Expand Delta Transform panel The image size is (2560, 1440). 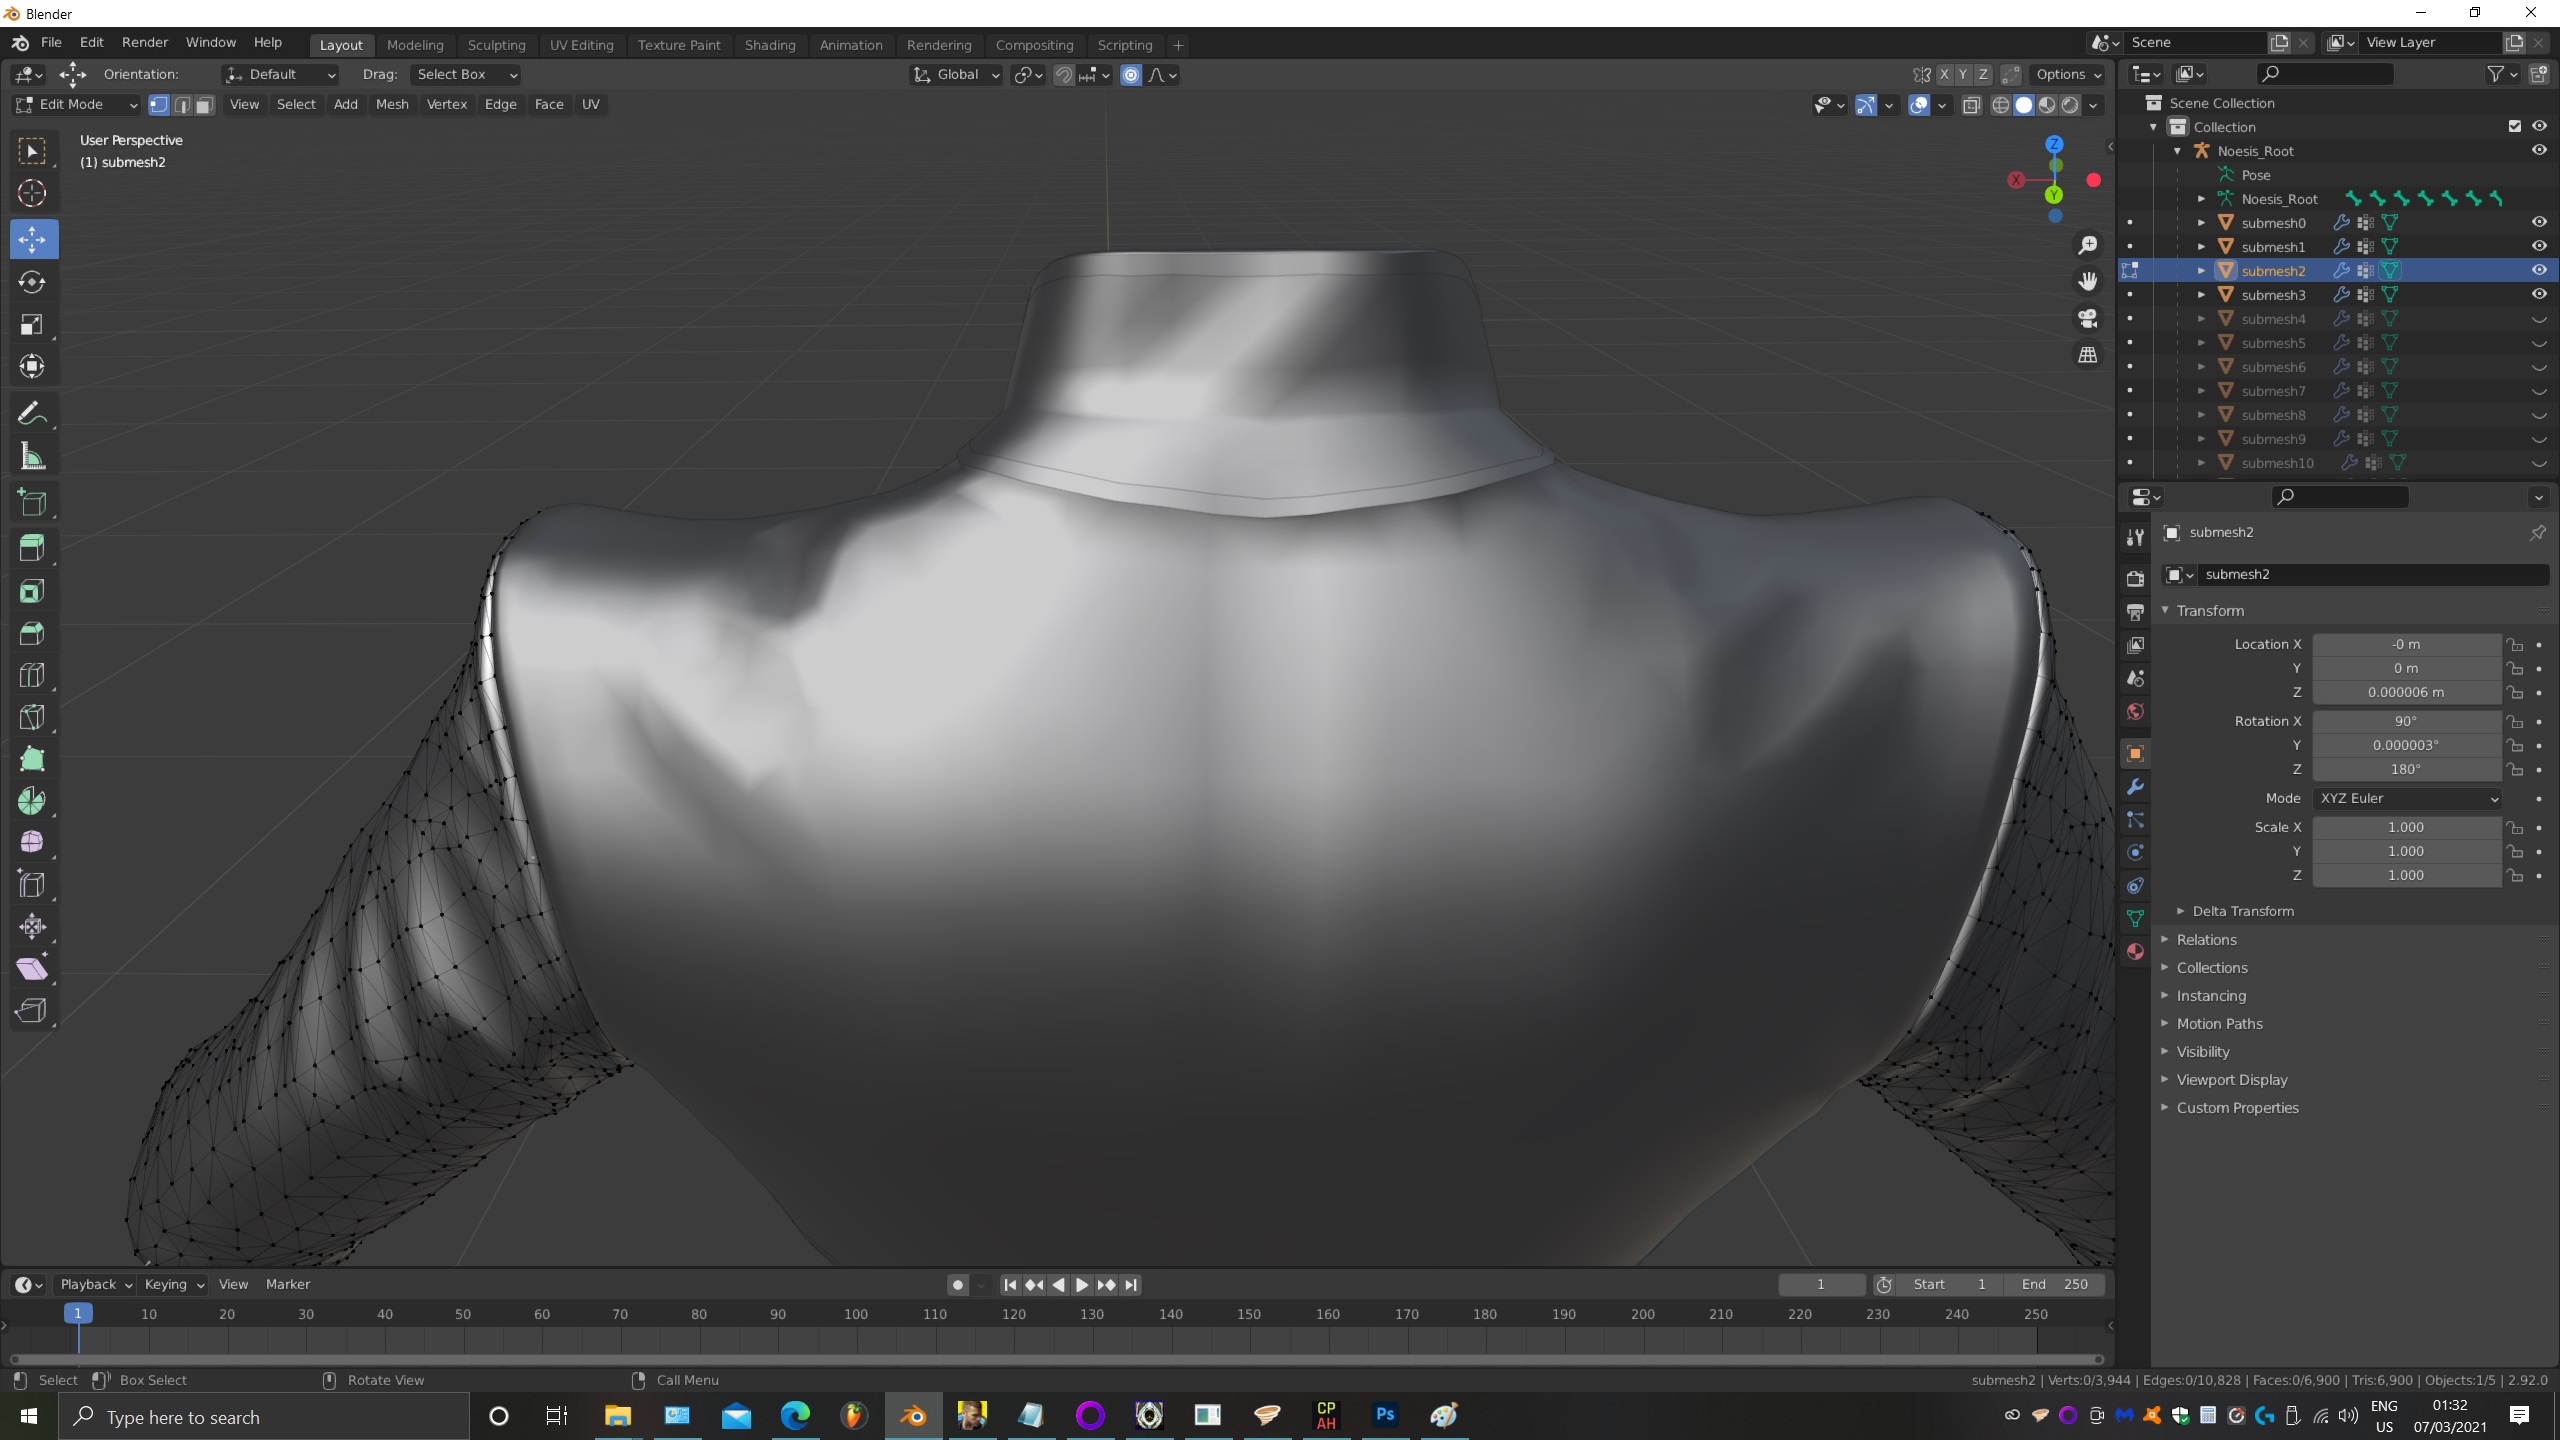click(2242, 911)
